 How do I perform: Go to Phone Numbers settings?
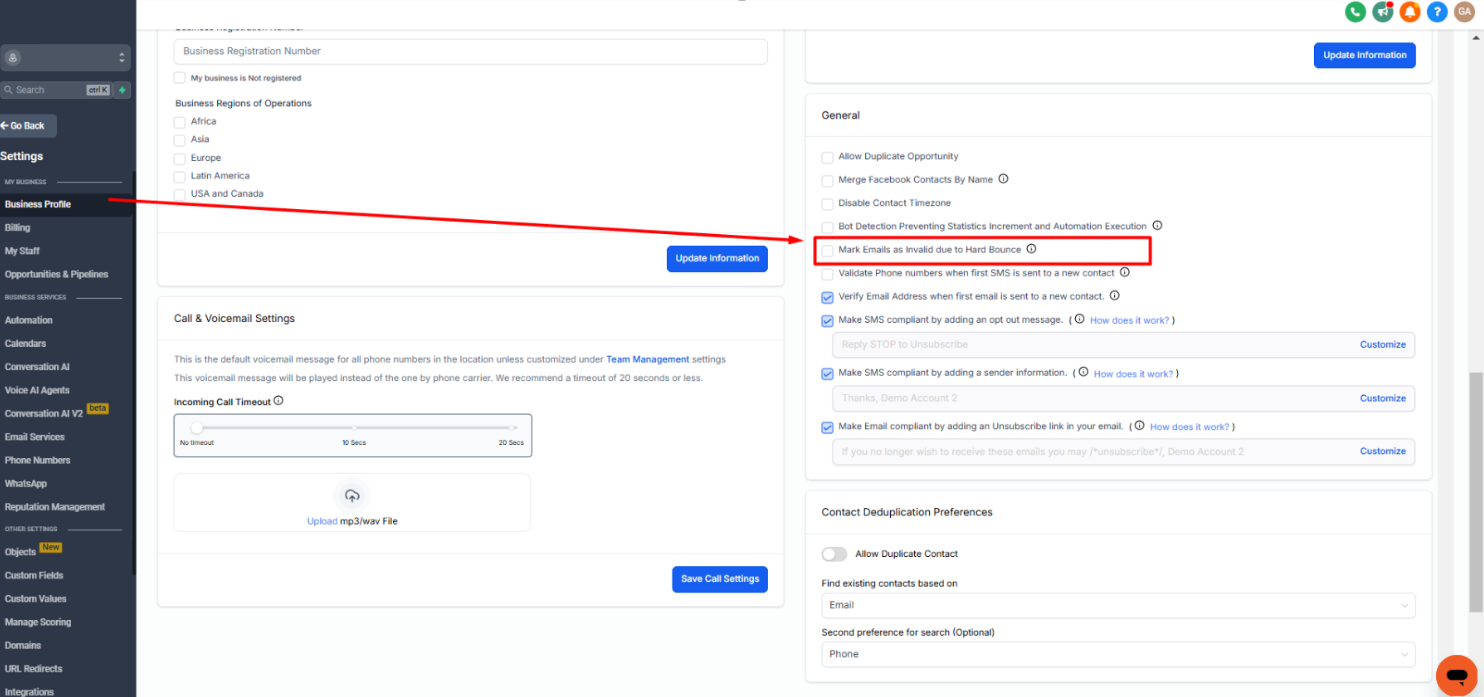point(37,460)
